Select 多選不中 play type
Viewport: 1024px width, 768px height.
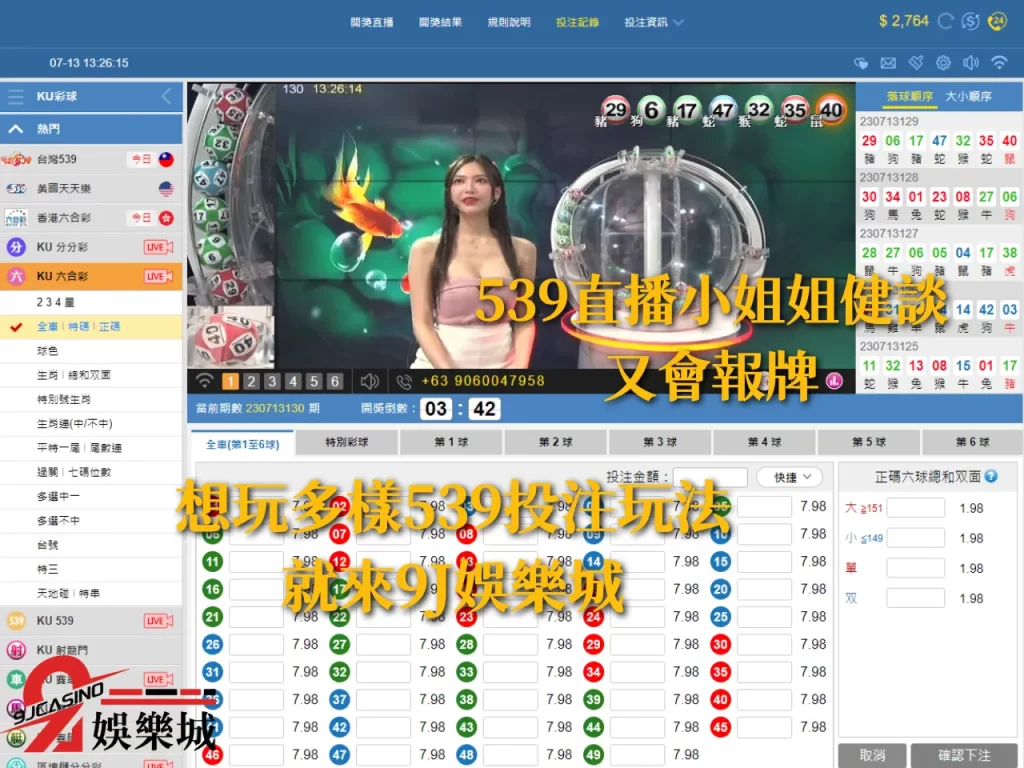pos(91,520)
